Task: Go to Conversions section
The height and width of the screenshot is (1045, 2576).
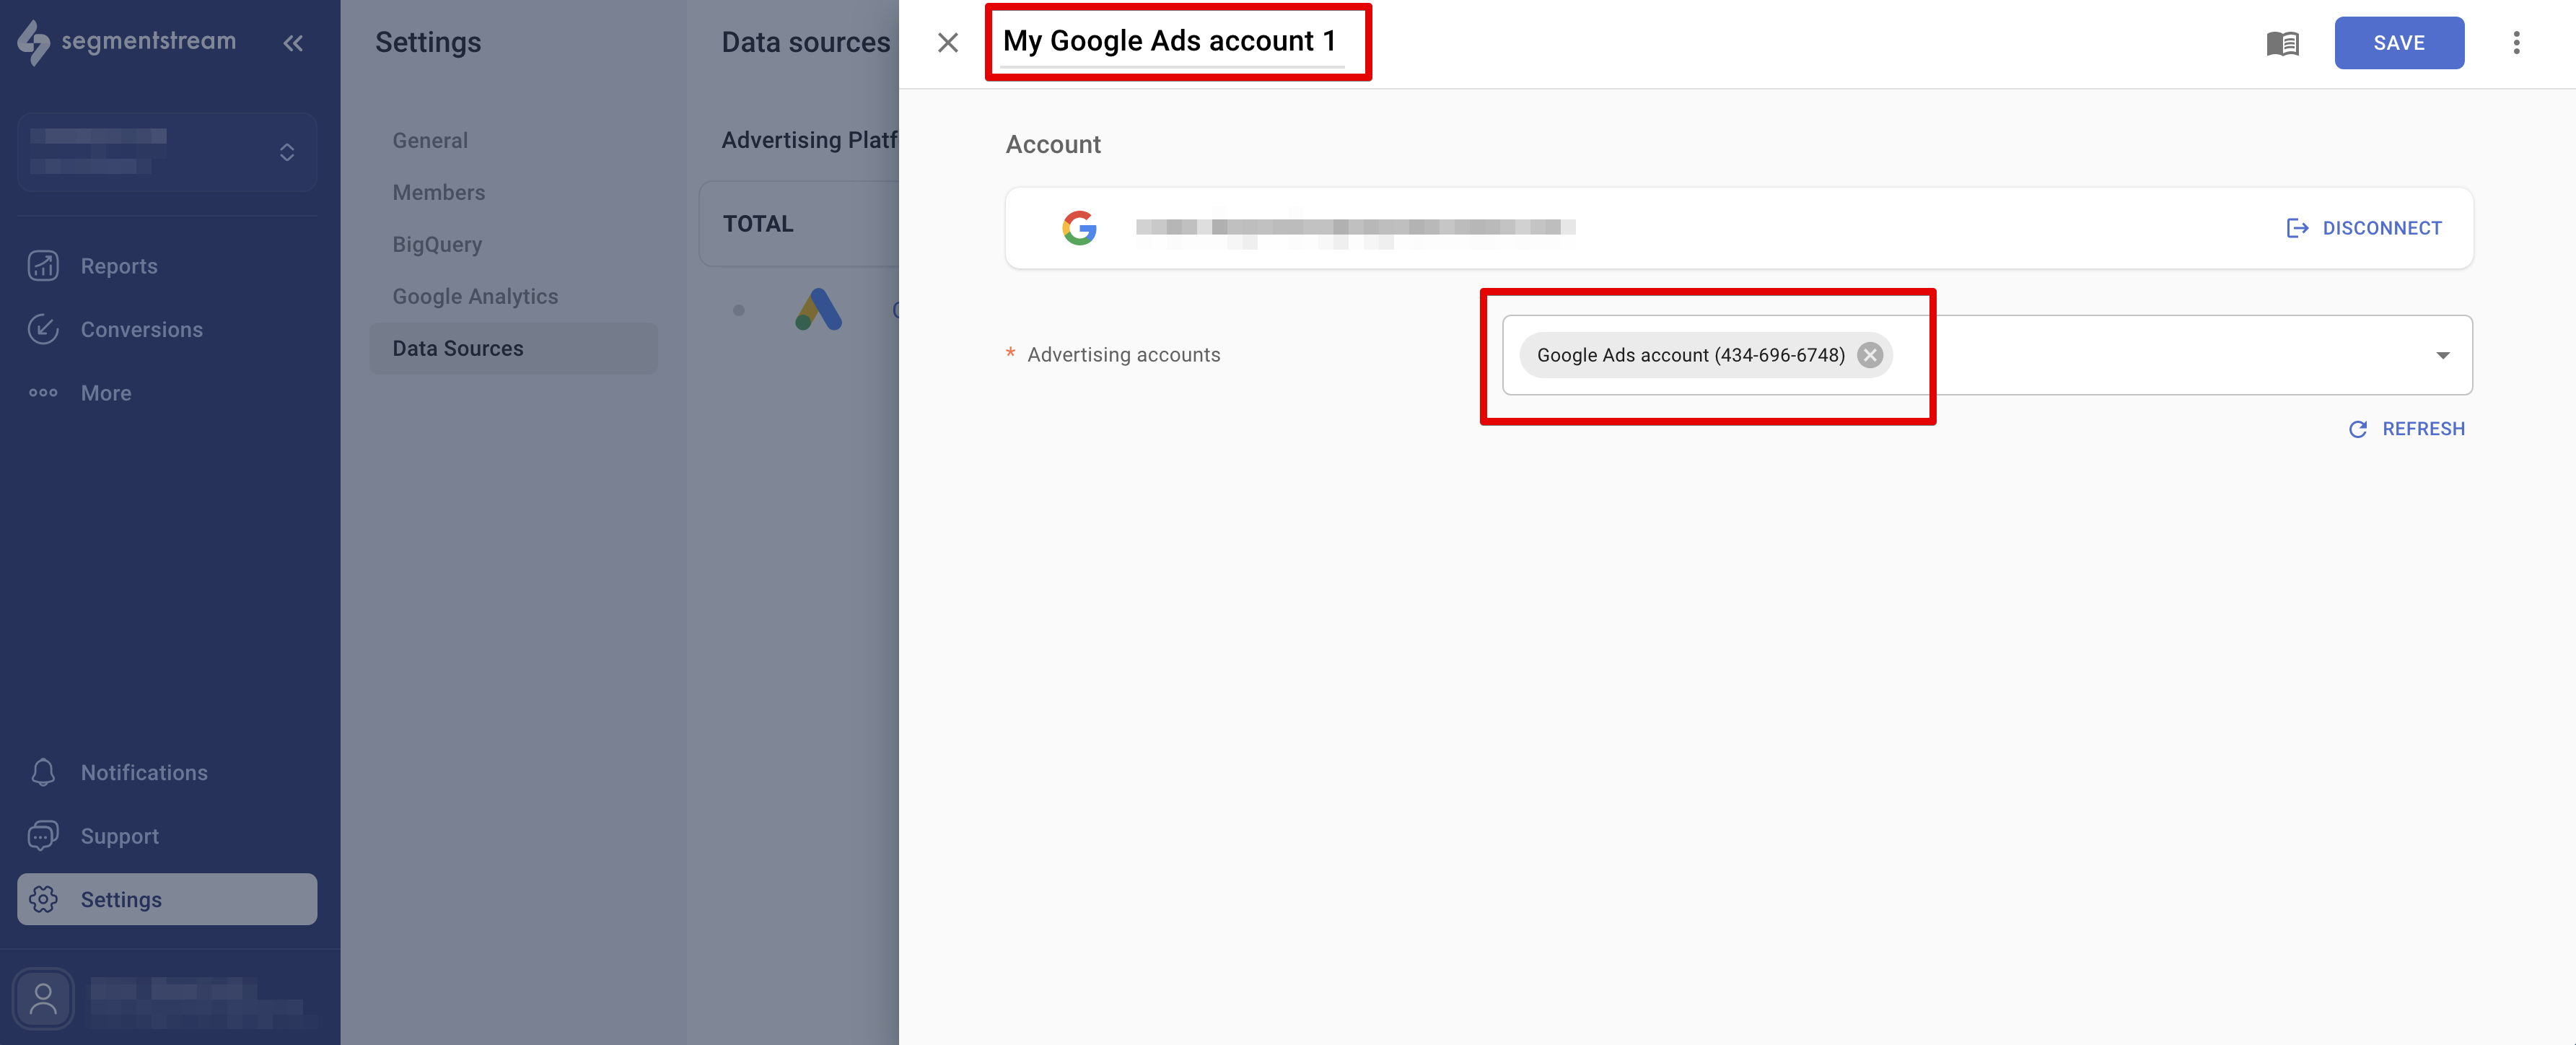Action: 141,329
